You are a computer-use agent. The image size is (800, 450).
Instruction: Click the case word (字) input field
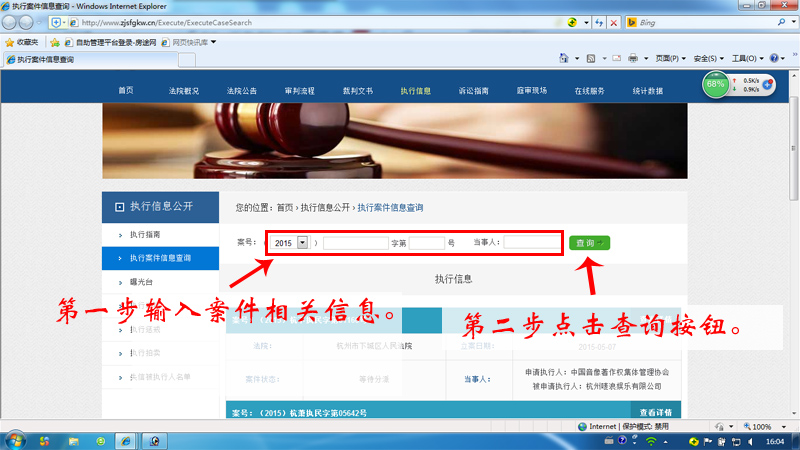(x=356, y=243)
